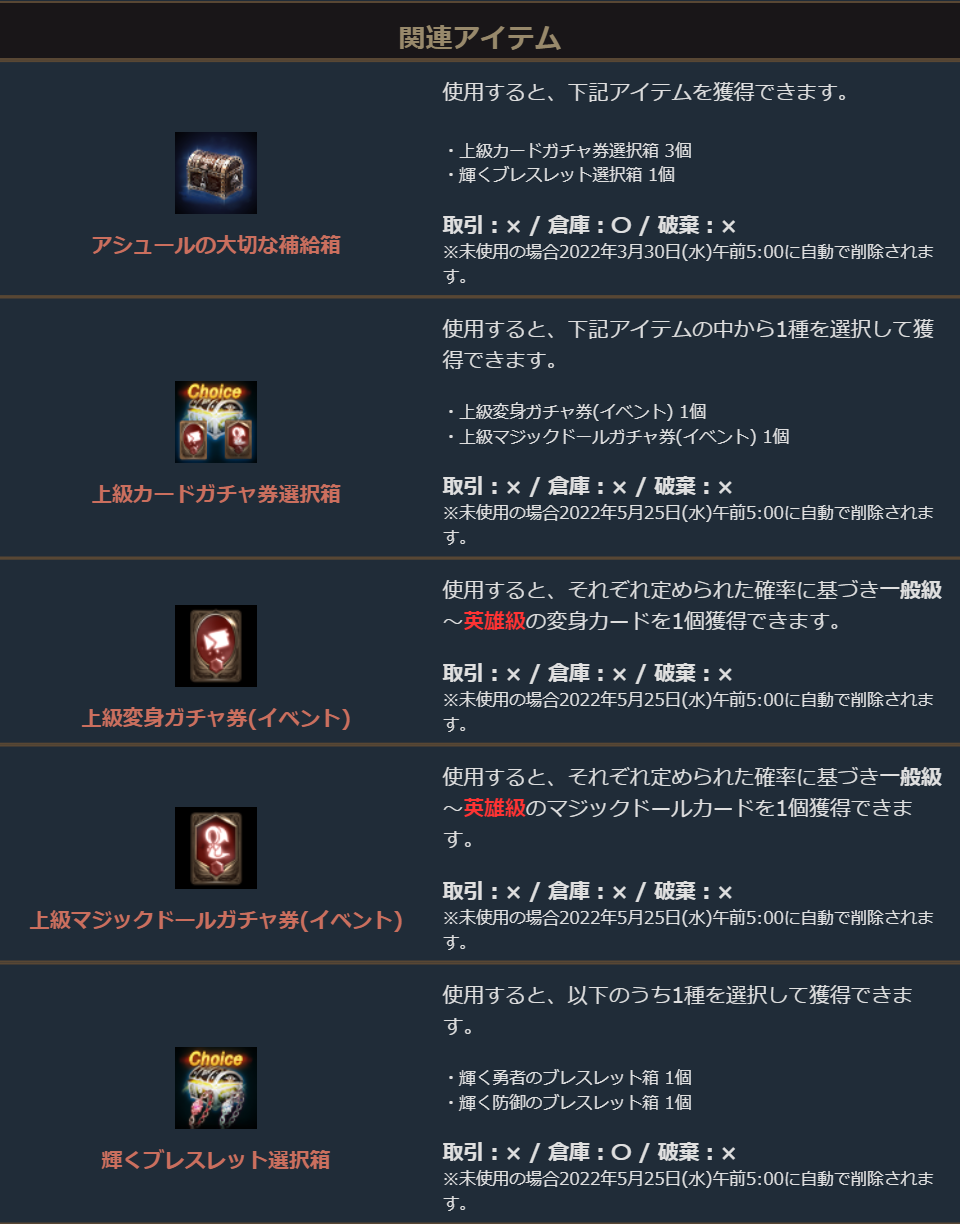Click the 輝く勇者のブレスレット箱 1個 list entry
Viewport: 960px width, 1224px height.
click(568, 1078)
